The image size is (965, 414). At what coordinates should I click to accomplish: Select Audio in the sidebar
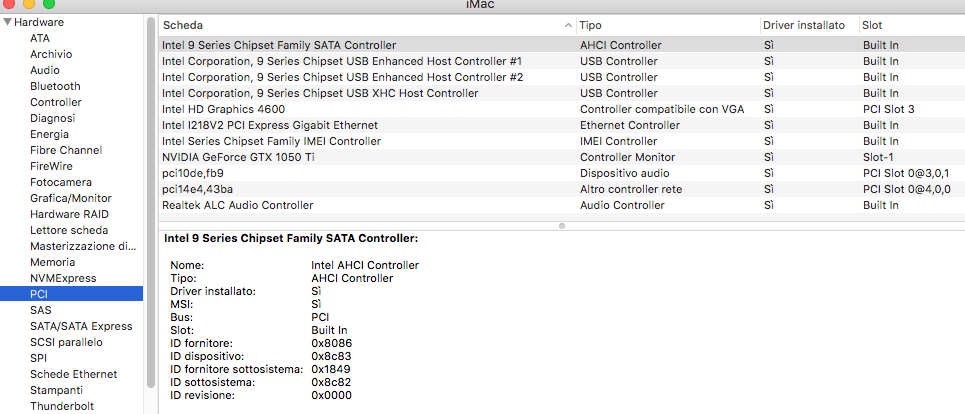(x=45, y=70)
